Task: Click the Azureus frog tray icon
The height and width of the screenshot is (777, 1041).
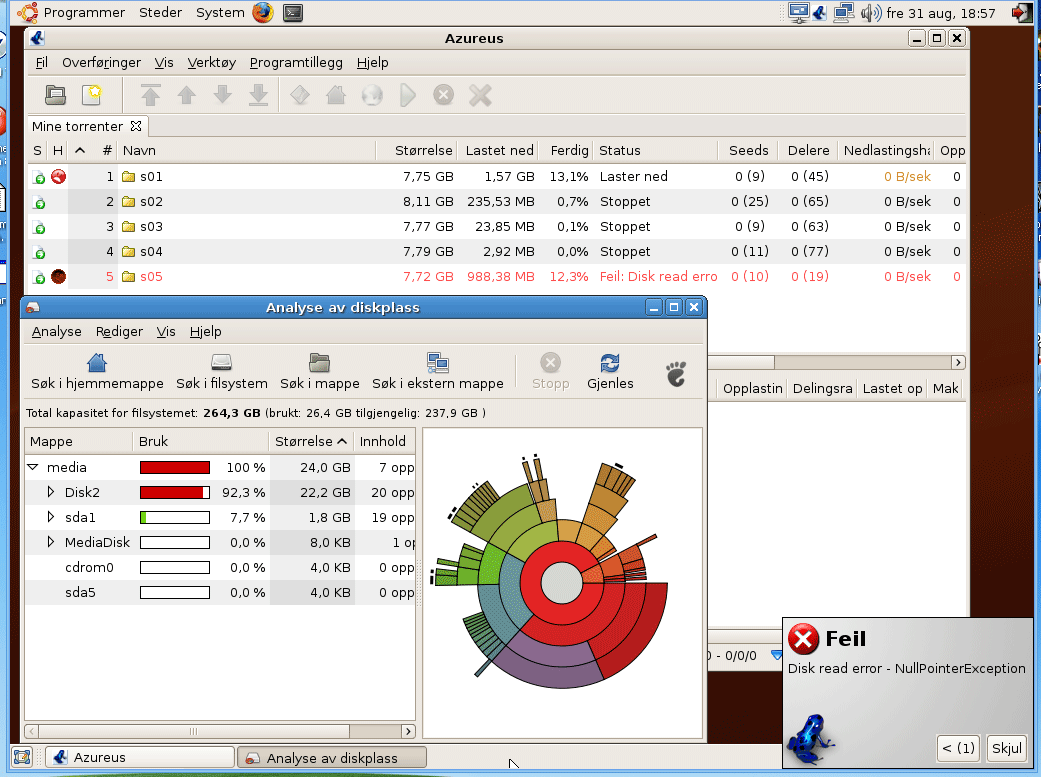Action: (819, 13)
